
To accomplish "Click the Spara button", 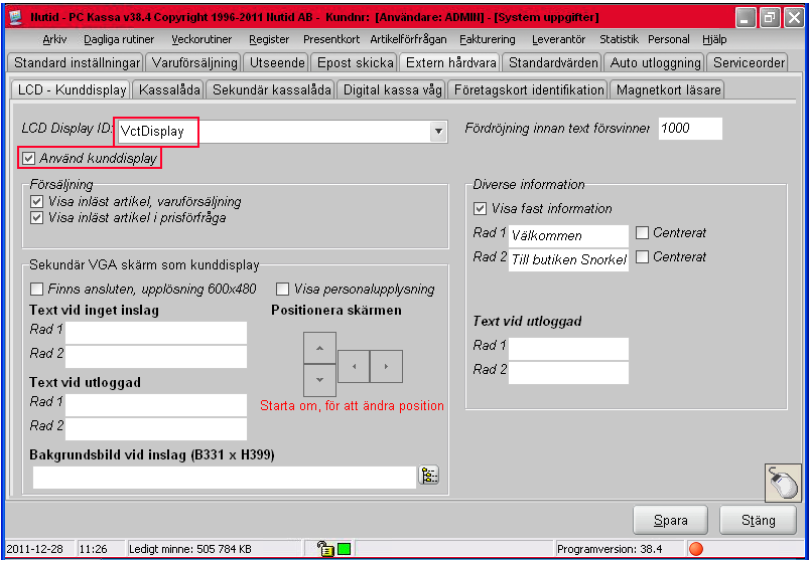I will coord(675,521).
